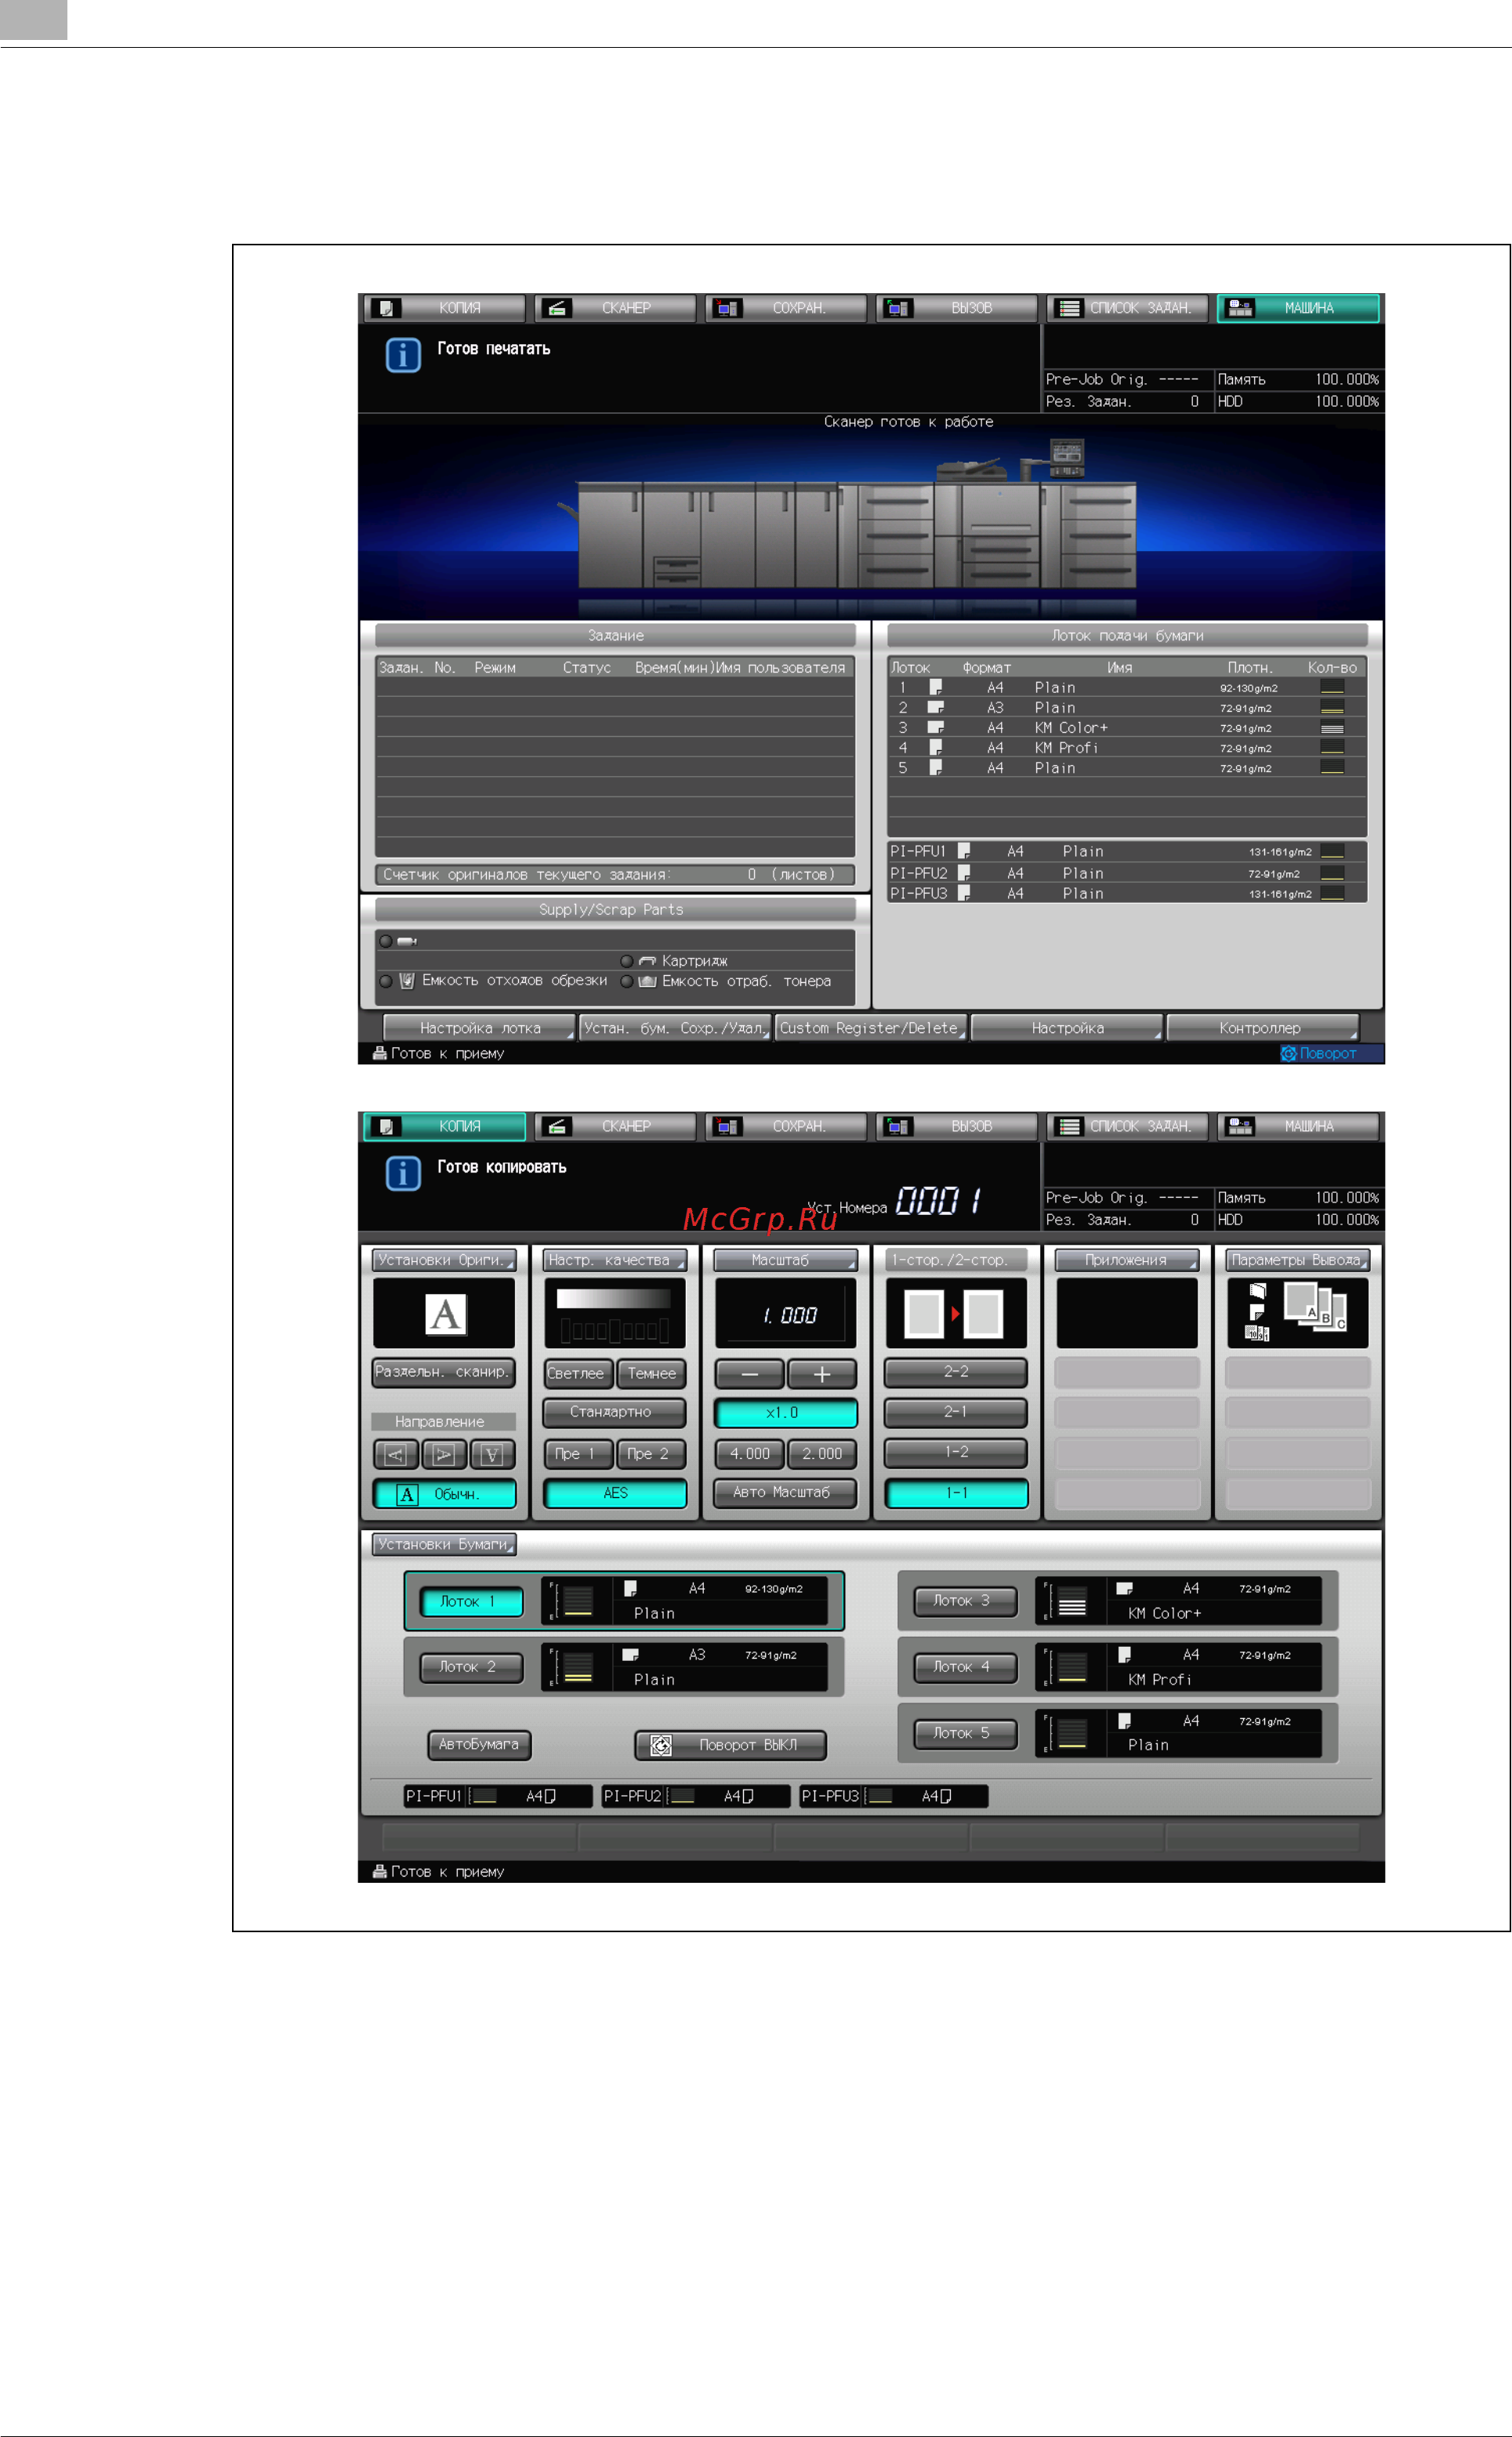Screen dimensions: 1512x2437
Task: Click the waste toner box icon
Action: pos(647,981)
